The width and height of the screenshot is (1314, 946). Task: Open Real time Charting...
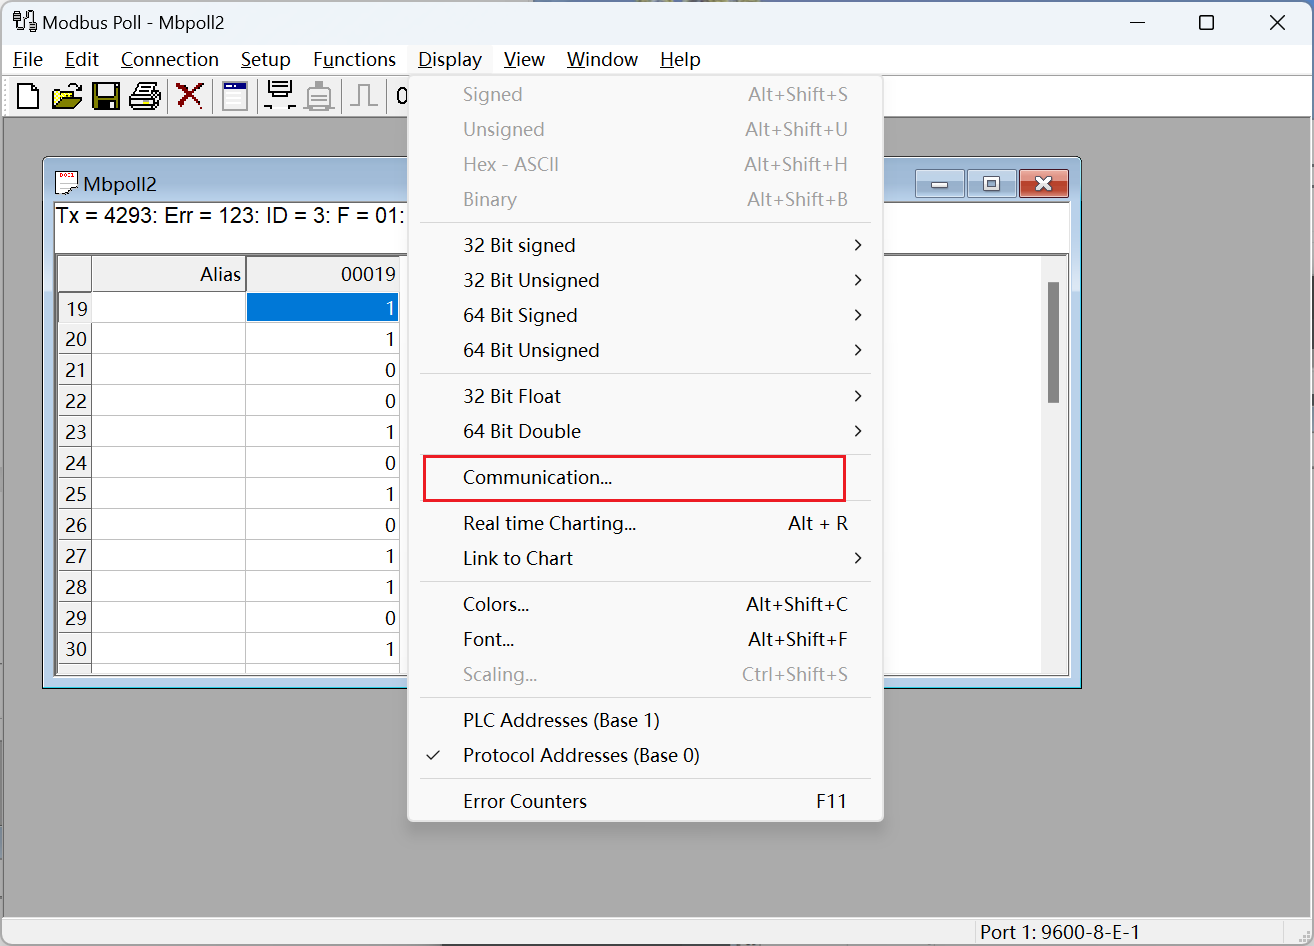[x=549, y=524]
